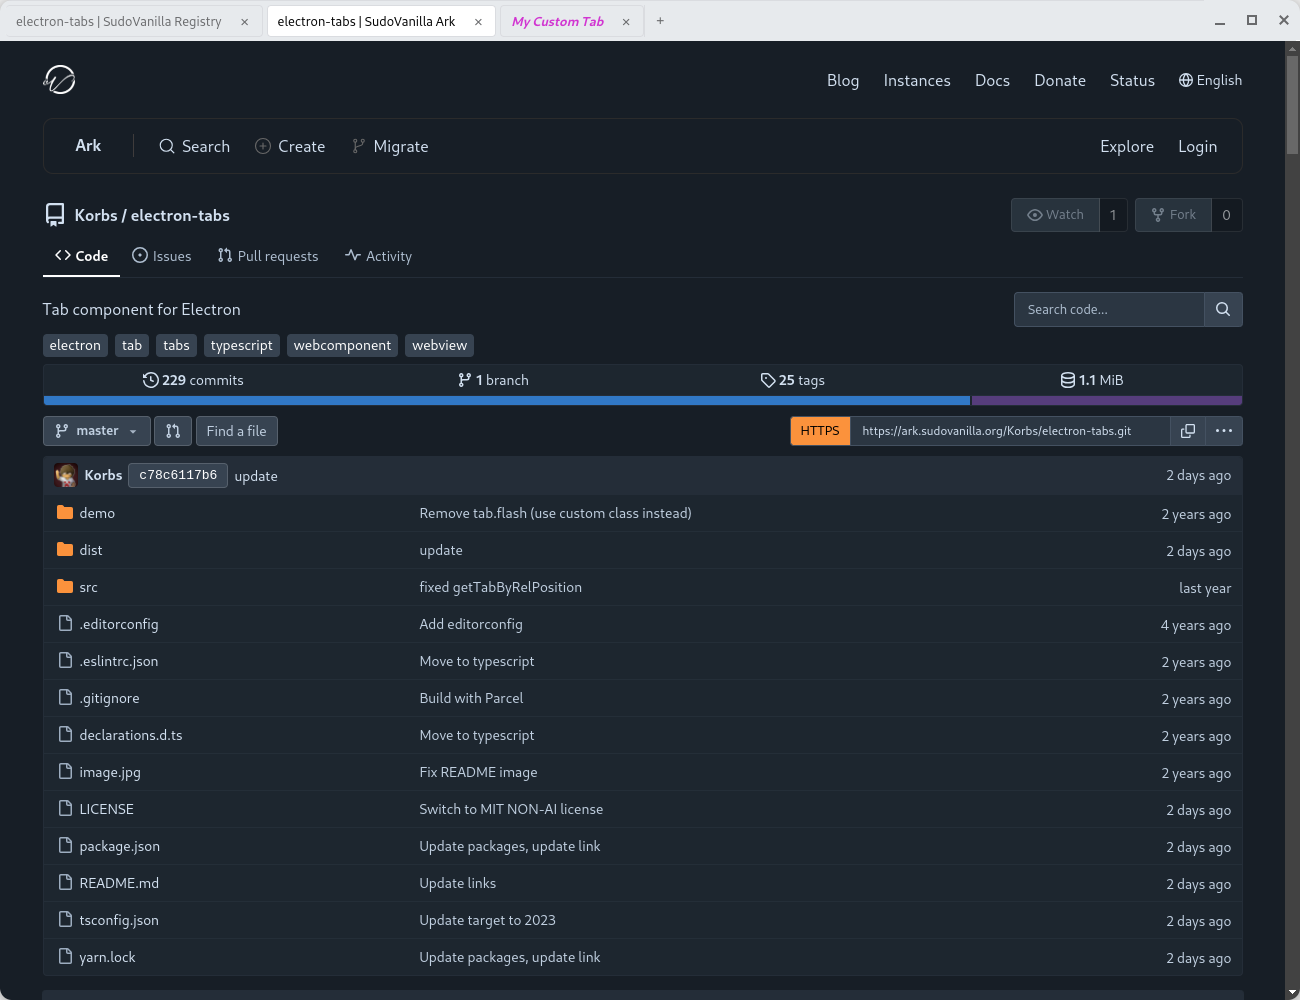Focus the Search code input field
Viewport: 1300px width, 1000px height.
[x=1109, y=309]
